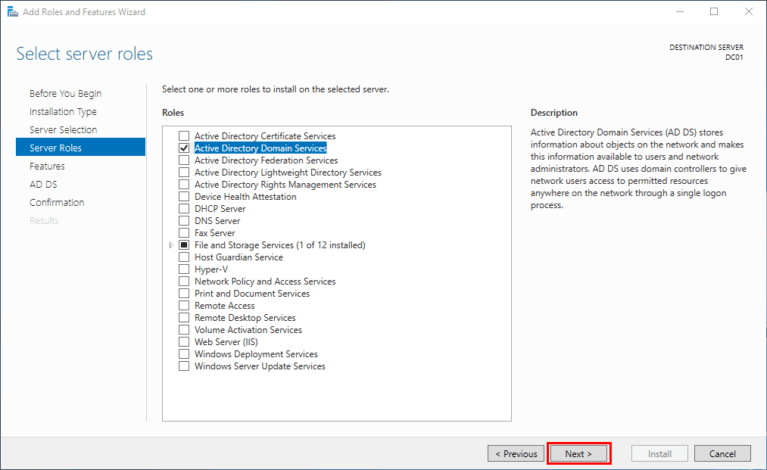Screen dimensions: 767x470
Task: Uncheck Active Directory Domain Services checkbox
Action: pyautogui.click(x=184, y=148)
